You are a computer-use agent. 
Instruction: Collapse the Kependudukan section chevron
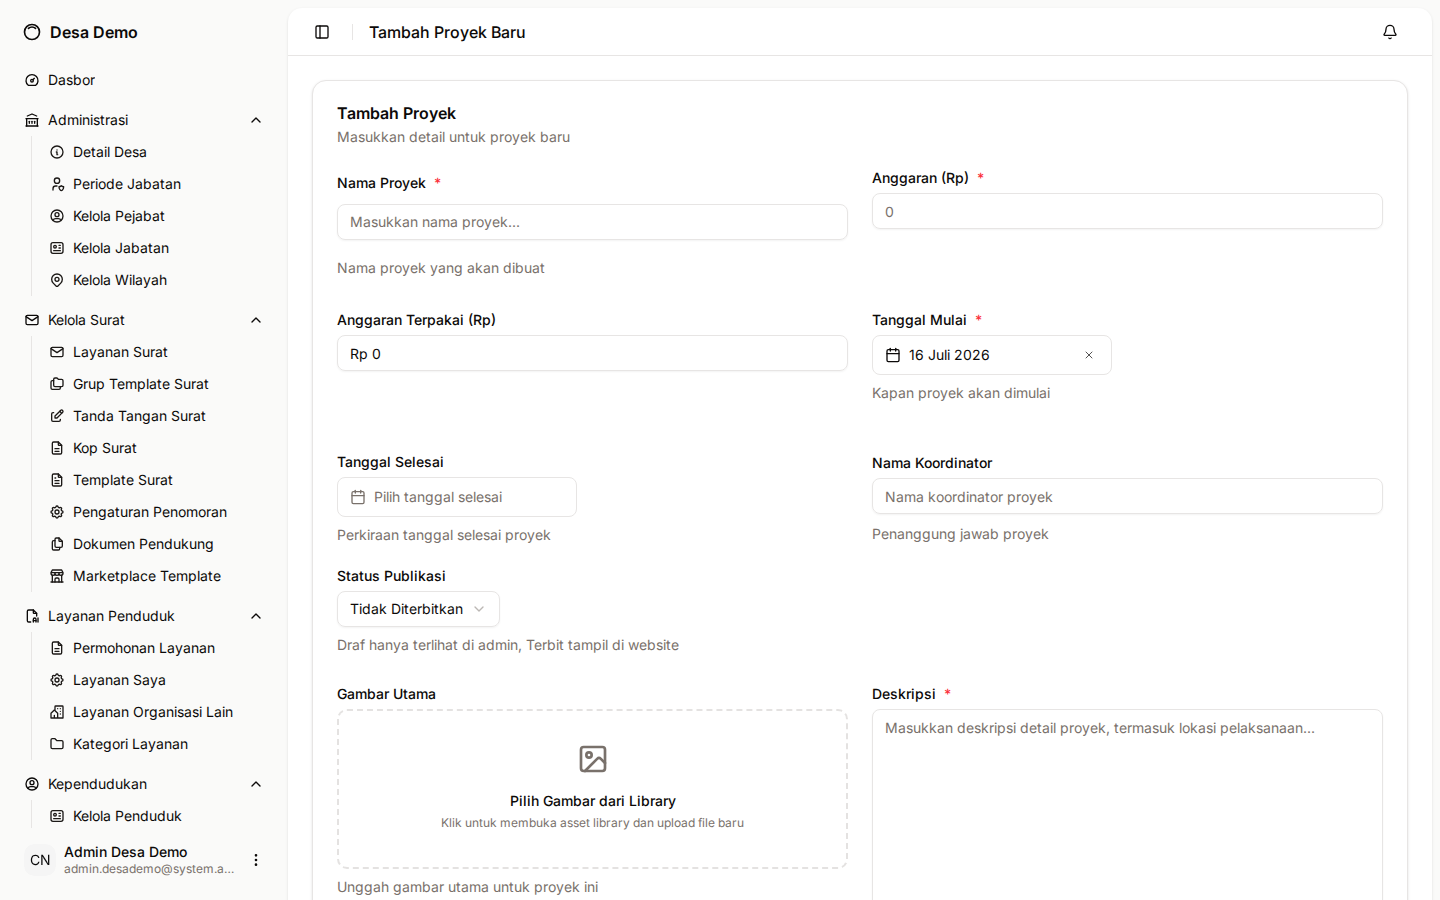256,784
